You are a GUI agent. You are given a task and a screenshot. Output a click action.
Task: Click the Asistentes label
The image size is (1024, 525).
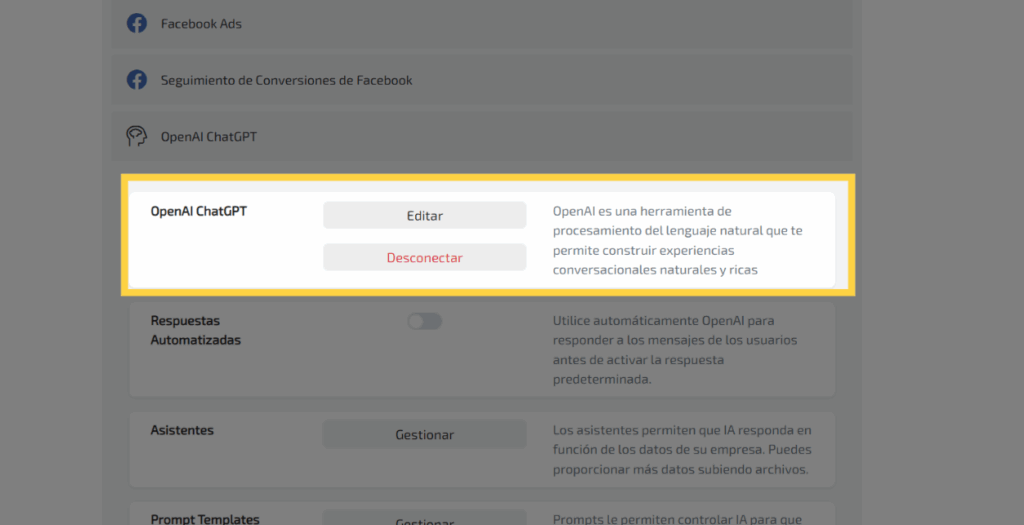coord(182,430)
